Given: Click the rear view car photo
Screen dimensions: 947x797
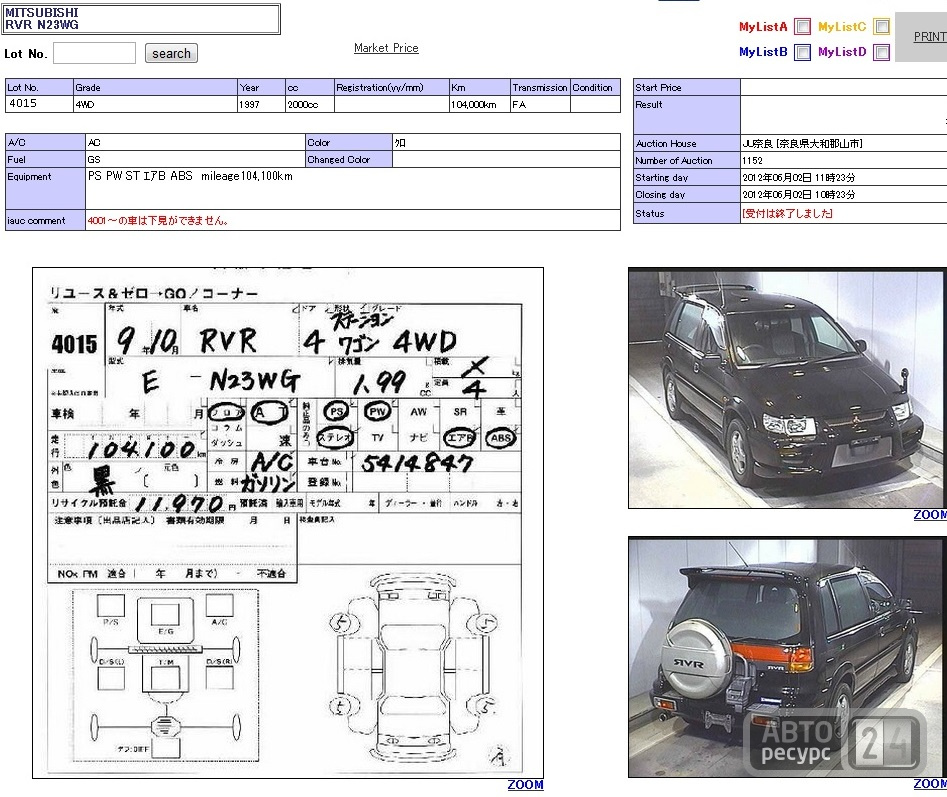Looking at the screenshot, I should coord(788,657).
